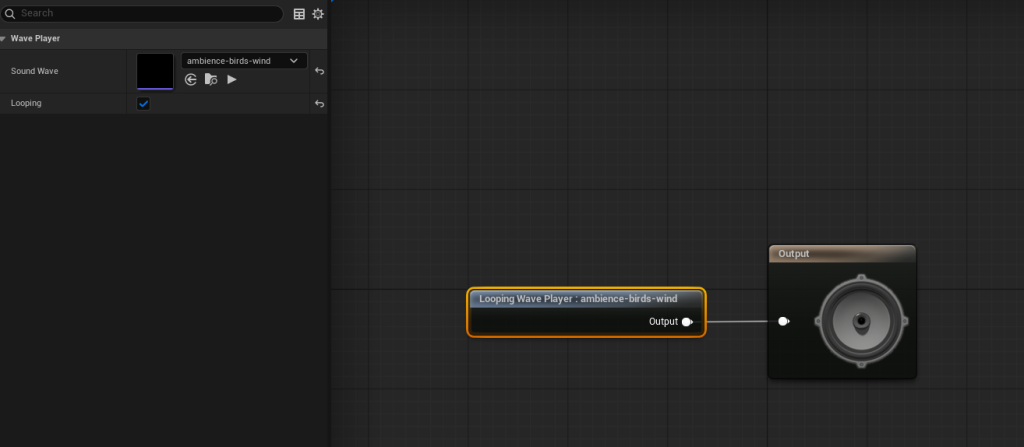Click the Wave Player node's Output pin
The width and height of the screenshot is (1024, 447).
pos(687,322)
